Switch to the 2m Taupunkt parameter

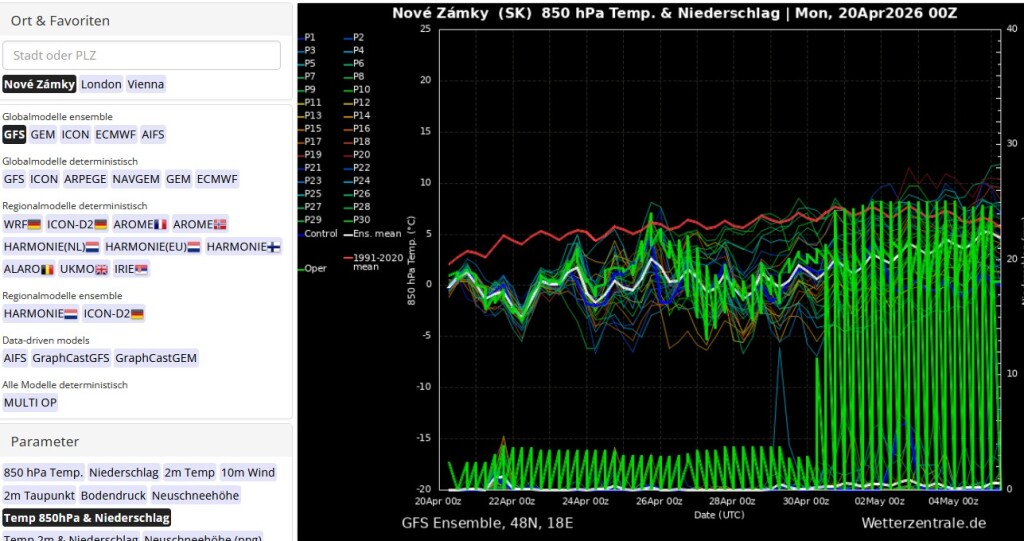[x=38, y=495]
